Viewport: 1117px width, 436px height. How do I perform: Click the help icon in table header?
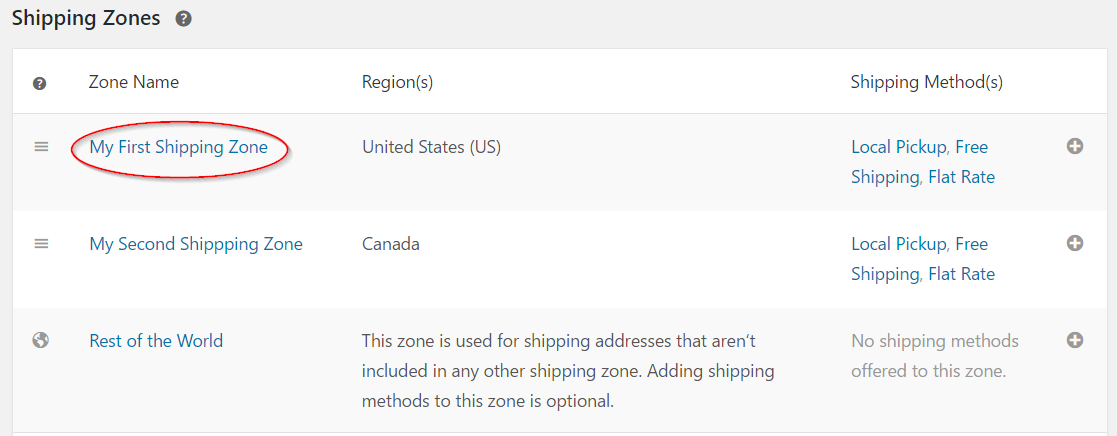[40, 83]
